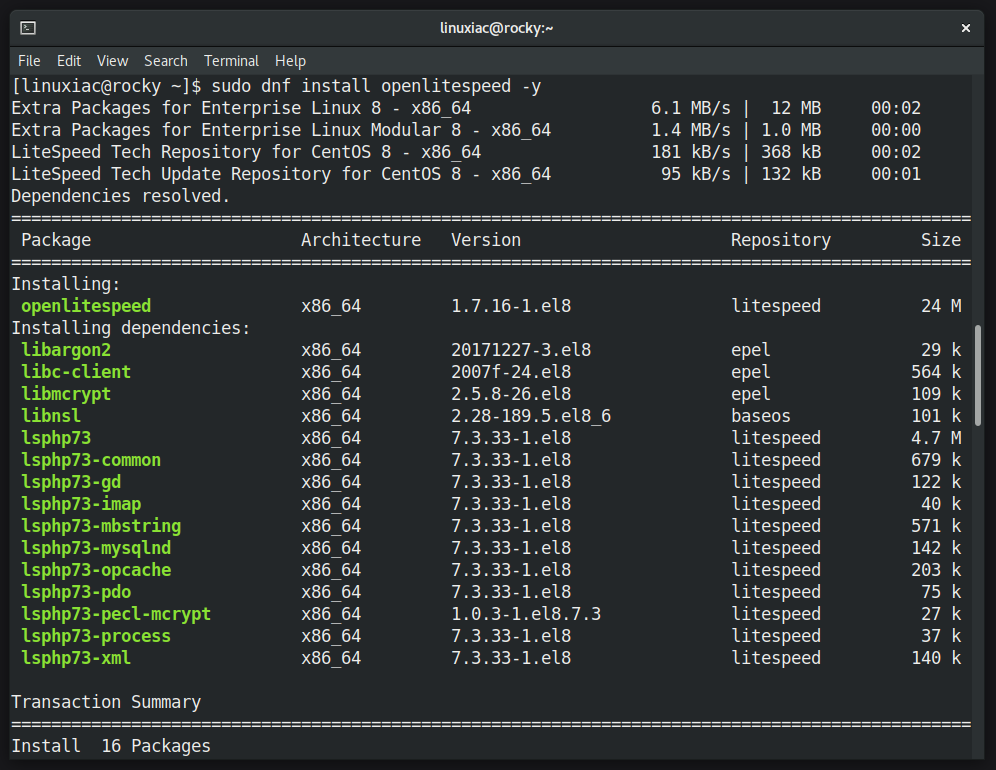The height and width of the screenshot is (770, 996).
Task: Click the window title linuxiac@rocky:~
Action: pyautogui.click(x=497, y=28)
